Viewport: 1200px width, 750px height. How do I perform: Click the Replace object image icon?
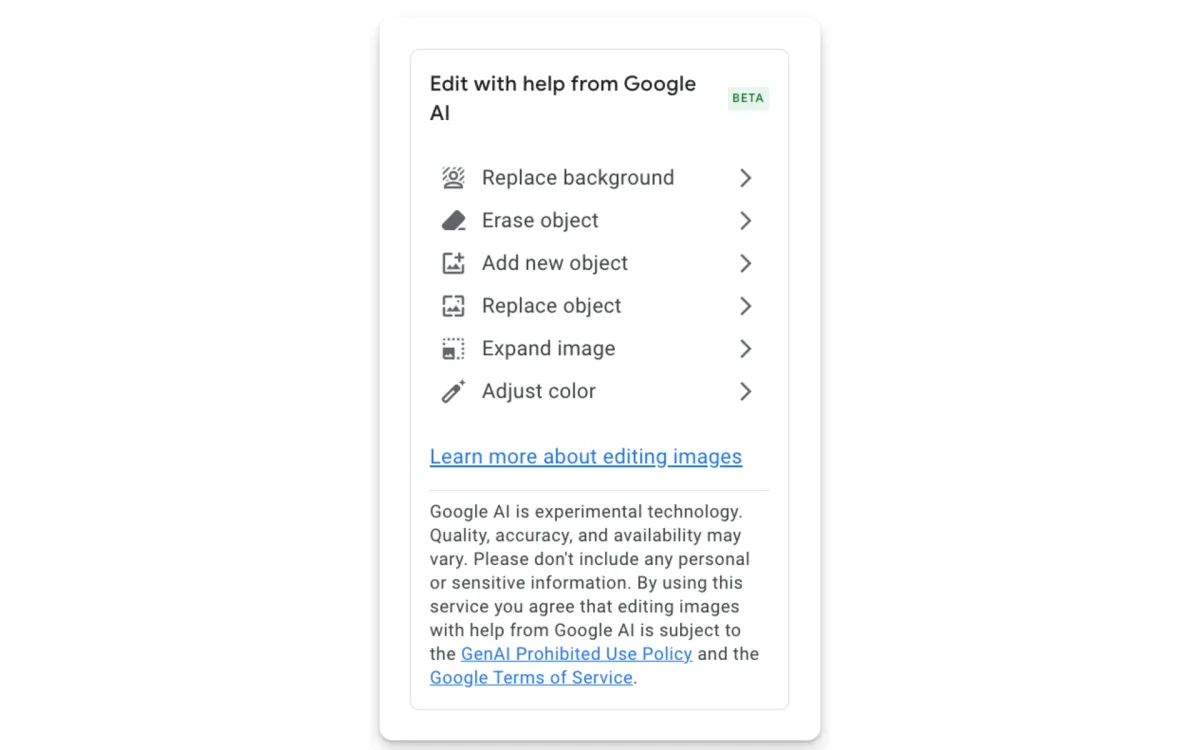click(x=454, y=306)
